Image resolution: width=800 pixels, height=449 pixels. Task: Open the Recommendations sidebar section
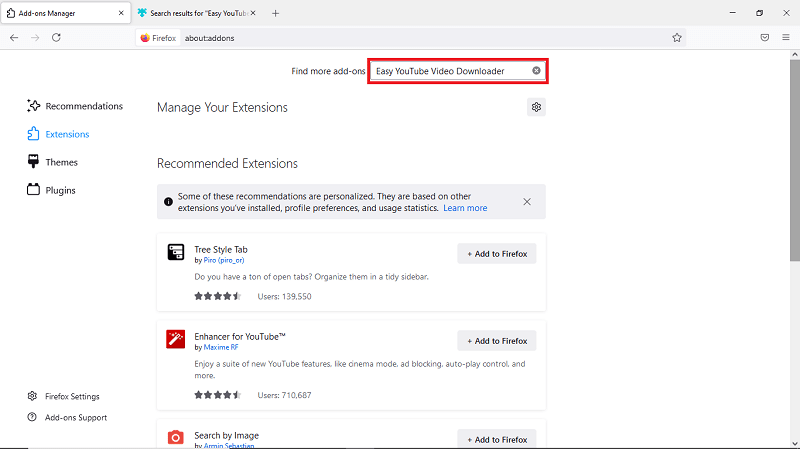pos(75,106)
